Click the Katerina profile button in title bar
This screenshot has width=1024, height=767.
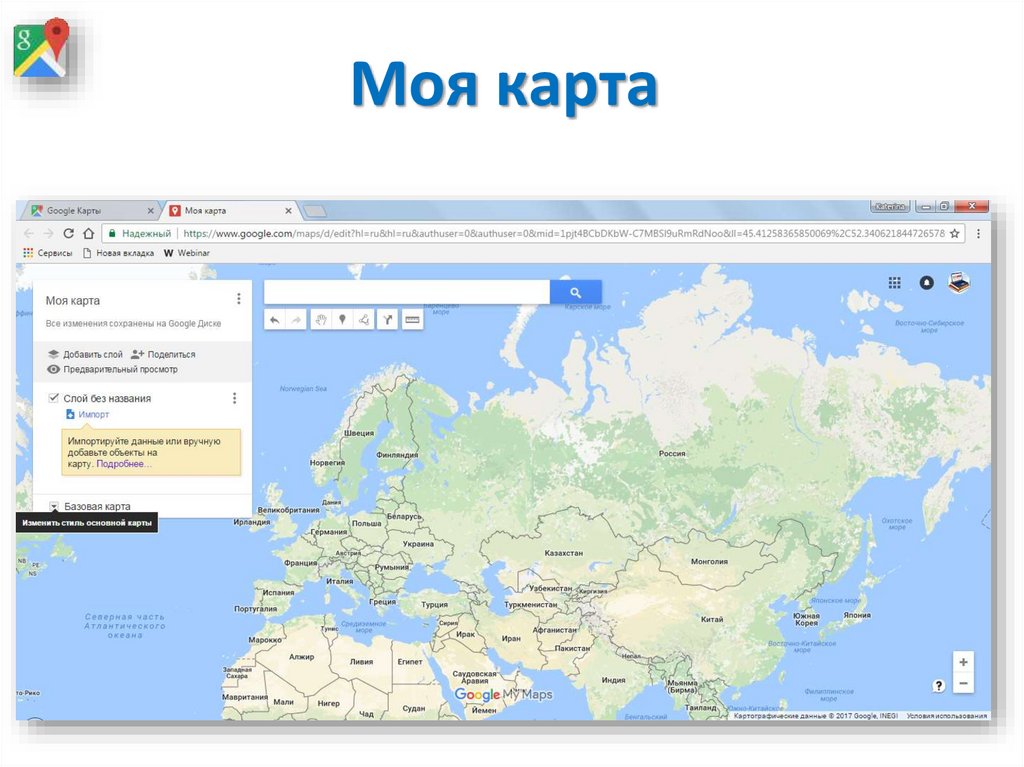coord(890,206)
